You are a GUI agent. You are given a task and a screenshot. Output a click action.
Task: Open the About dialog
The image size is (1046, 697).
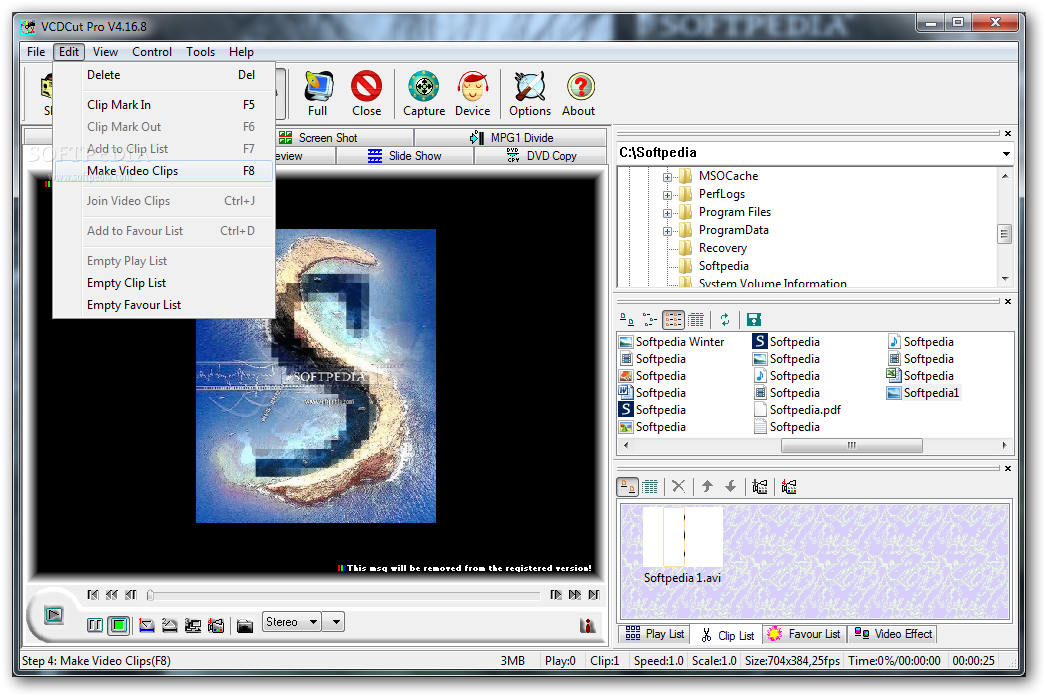pyautogui.click(x=578, y=93)
